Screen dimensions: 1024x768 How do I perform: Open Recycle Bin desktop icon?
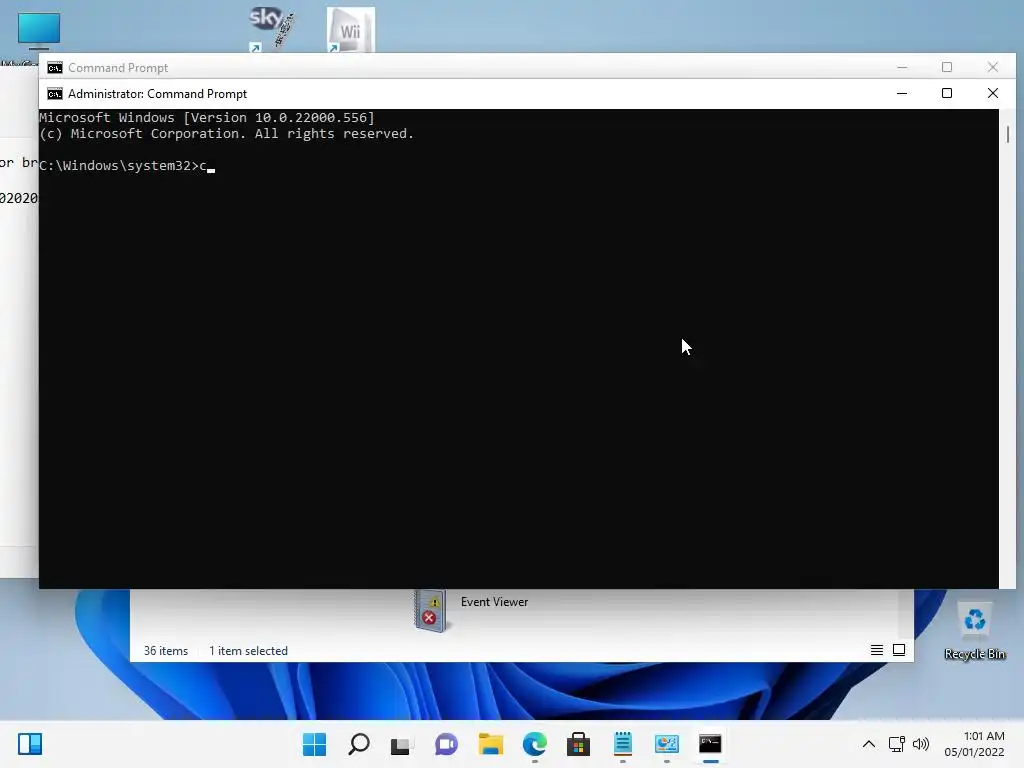(974, 632)
